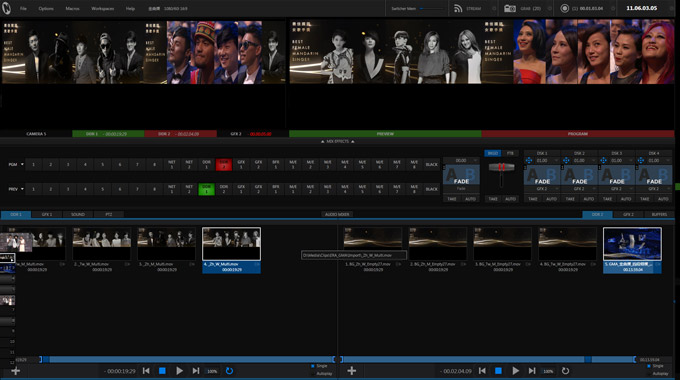This screenshot has height=380, width=680.
Task: Switch to the BUFFERS tab
Action: click(659, 214)
